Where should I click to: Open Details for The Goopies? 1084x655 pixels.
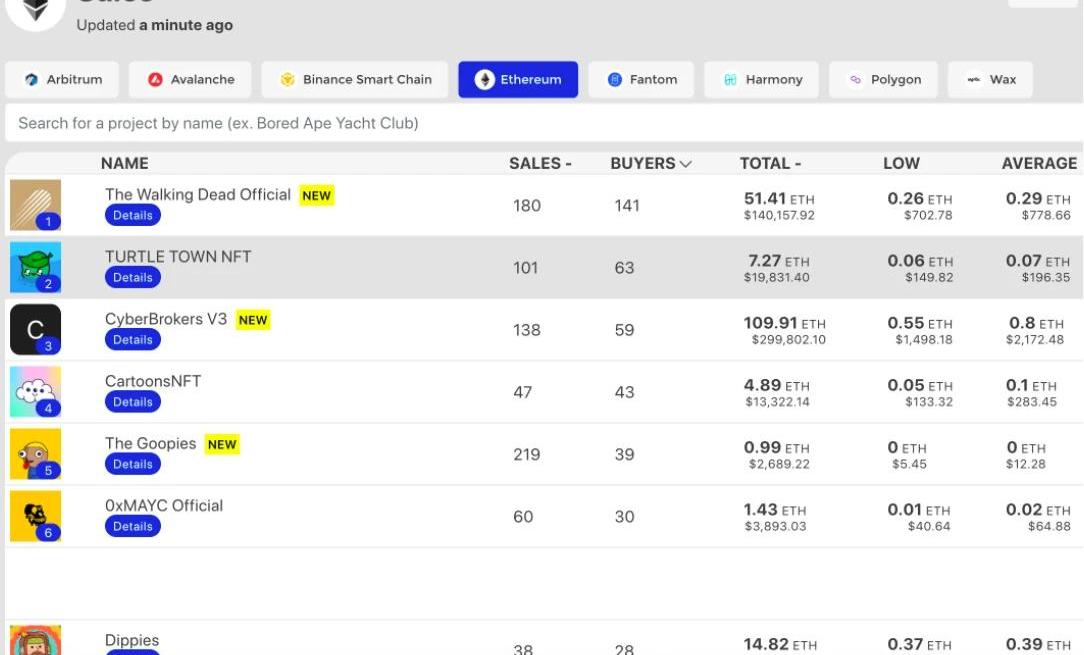click(133, 464)
